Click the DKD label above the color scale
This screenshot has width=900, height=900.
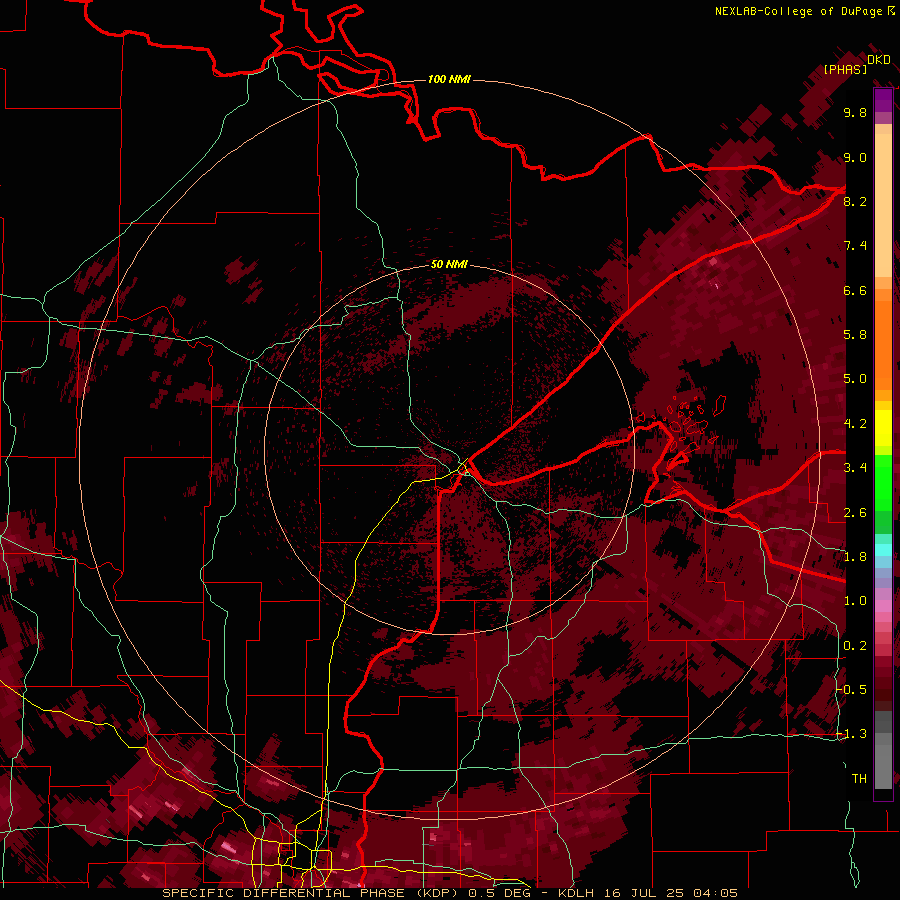click(x=879, y=60)
